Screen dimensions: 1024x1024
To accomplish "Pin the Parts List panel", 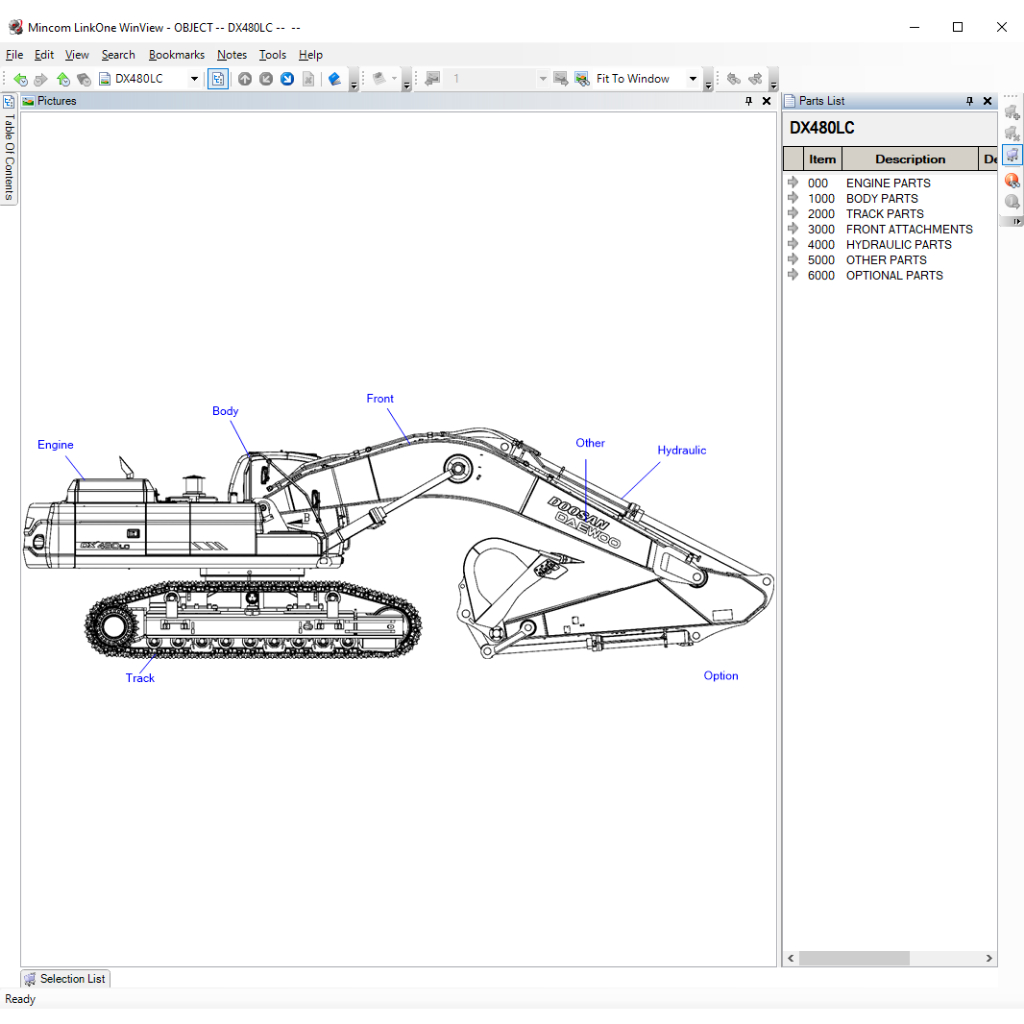I will pos(968,100).
